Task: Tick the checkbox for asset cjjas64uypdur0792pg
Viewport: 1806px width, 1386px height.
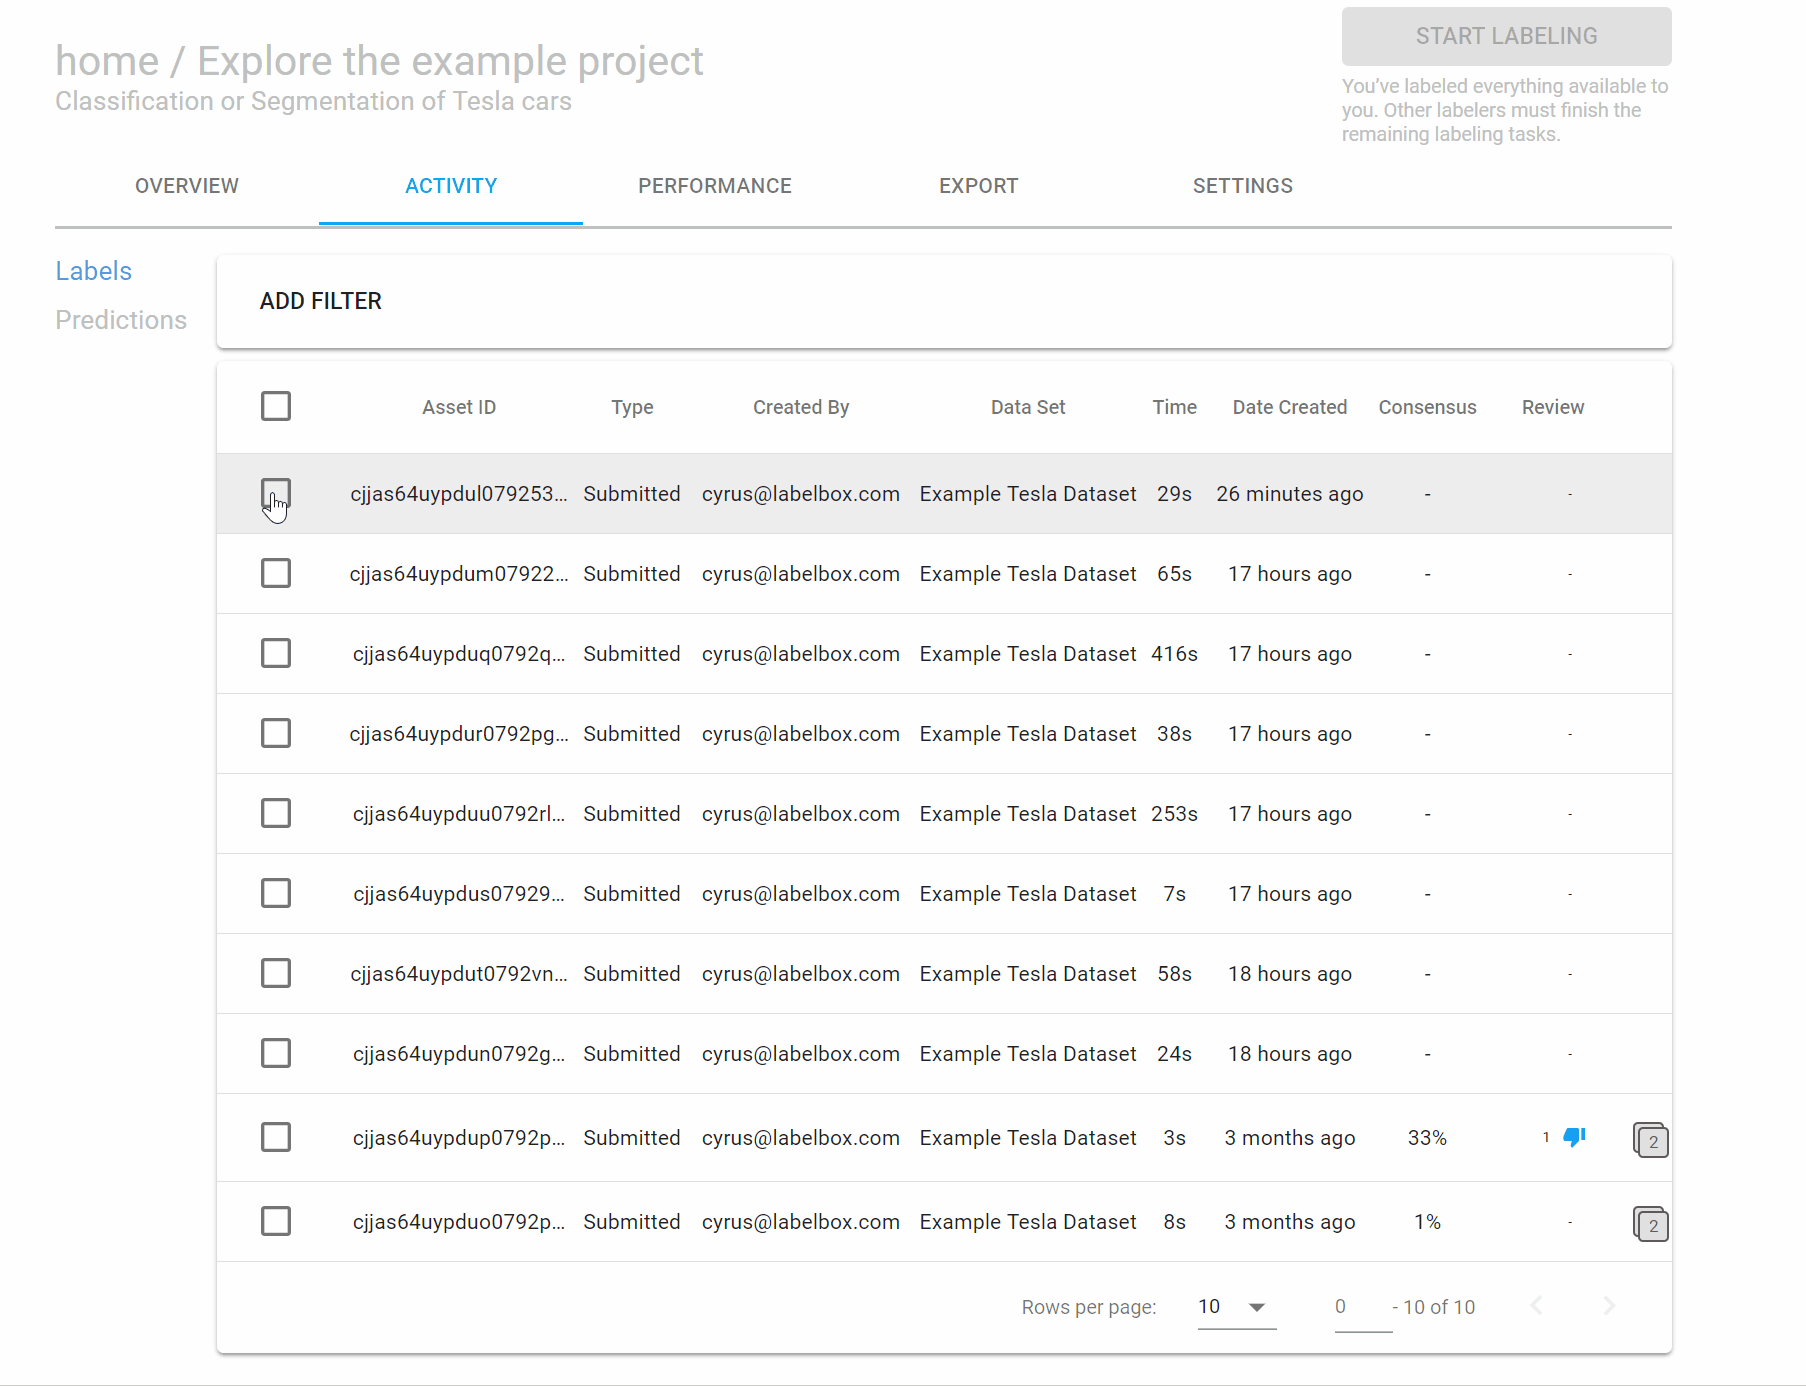Action: [276, 733]
